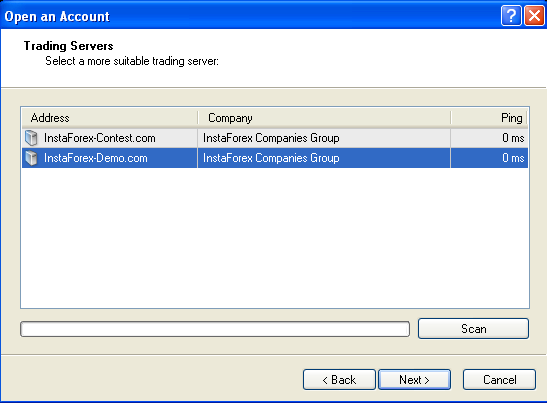Image resolution: width=550 pixels, height=403 pixels.
Task: Select the InstaForex-Demo.com server address
Action: coord(96,158)
